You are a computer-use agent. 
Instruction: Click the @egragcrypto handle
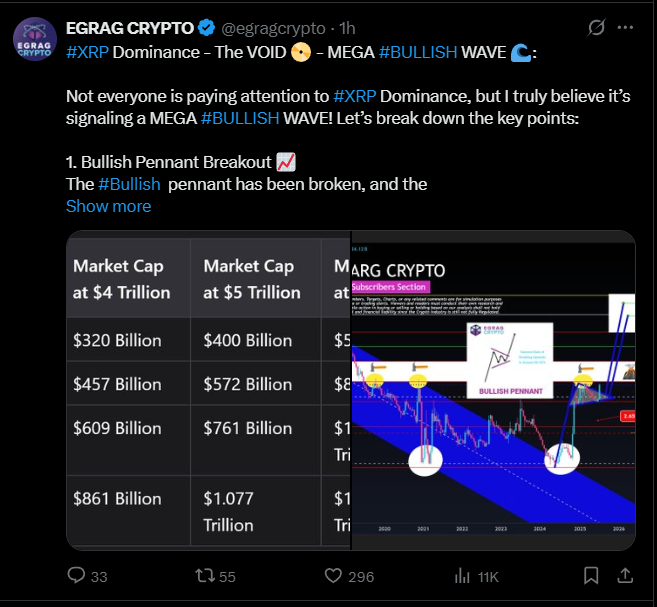pos(273,28)
